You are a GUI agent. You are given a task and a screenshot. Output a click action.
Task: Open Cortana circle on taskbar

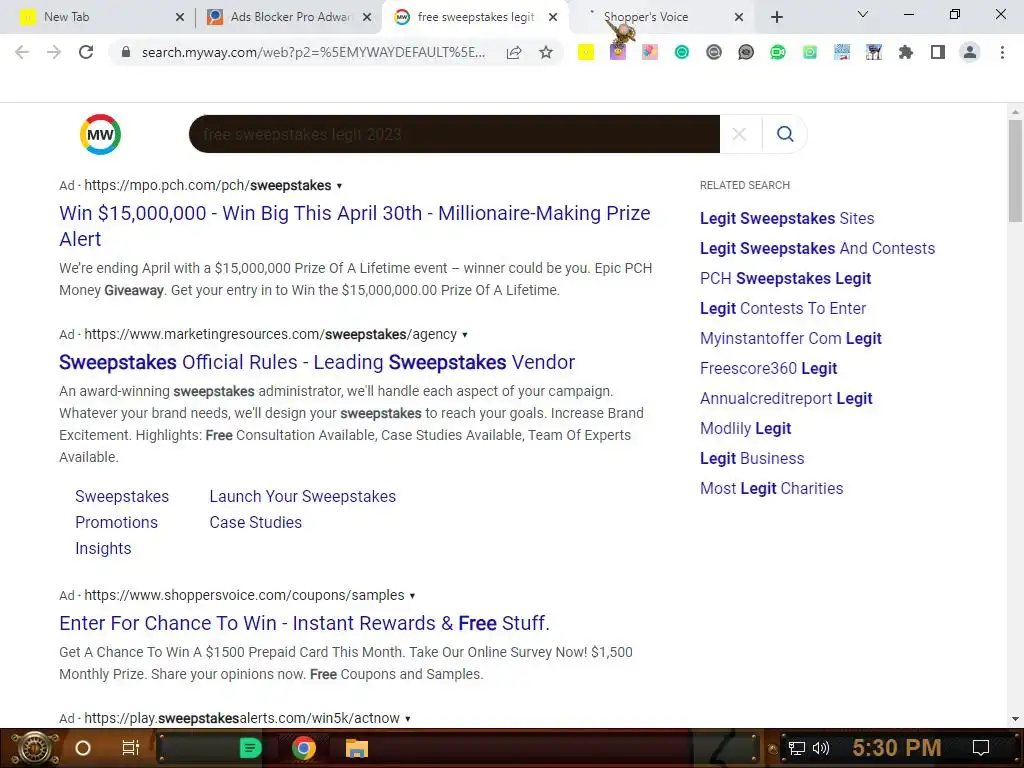click(83, 748)
